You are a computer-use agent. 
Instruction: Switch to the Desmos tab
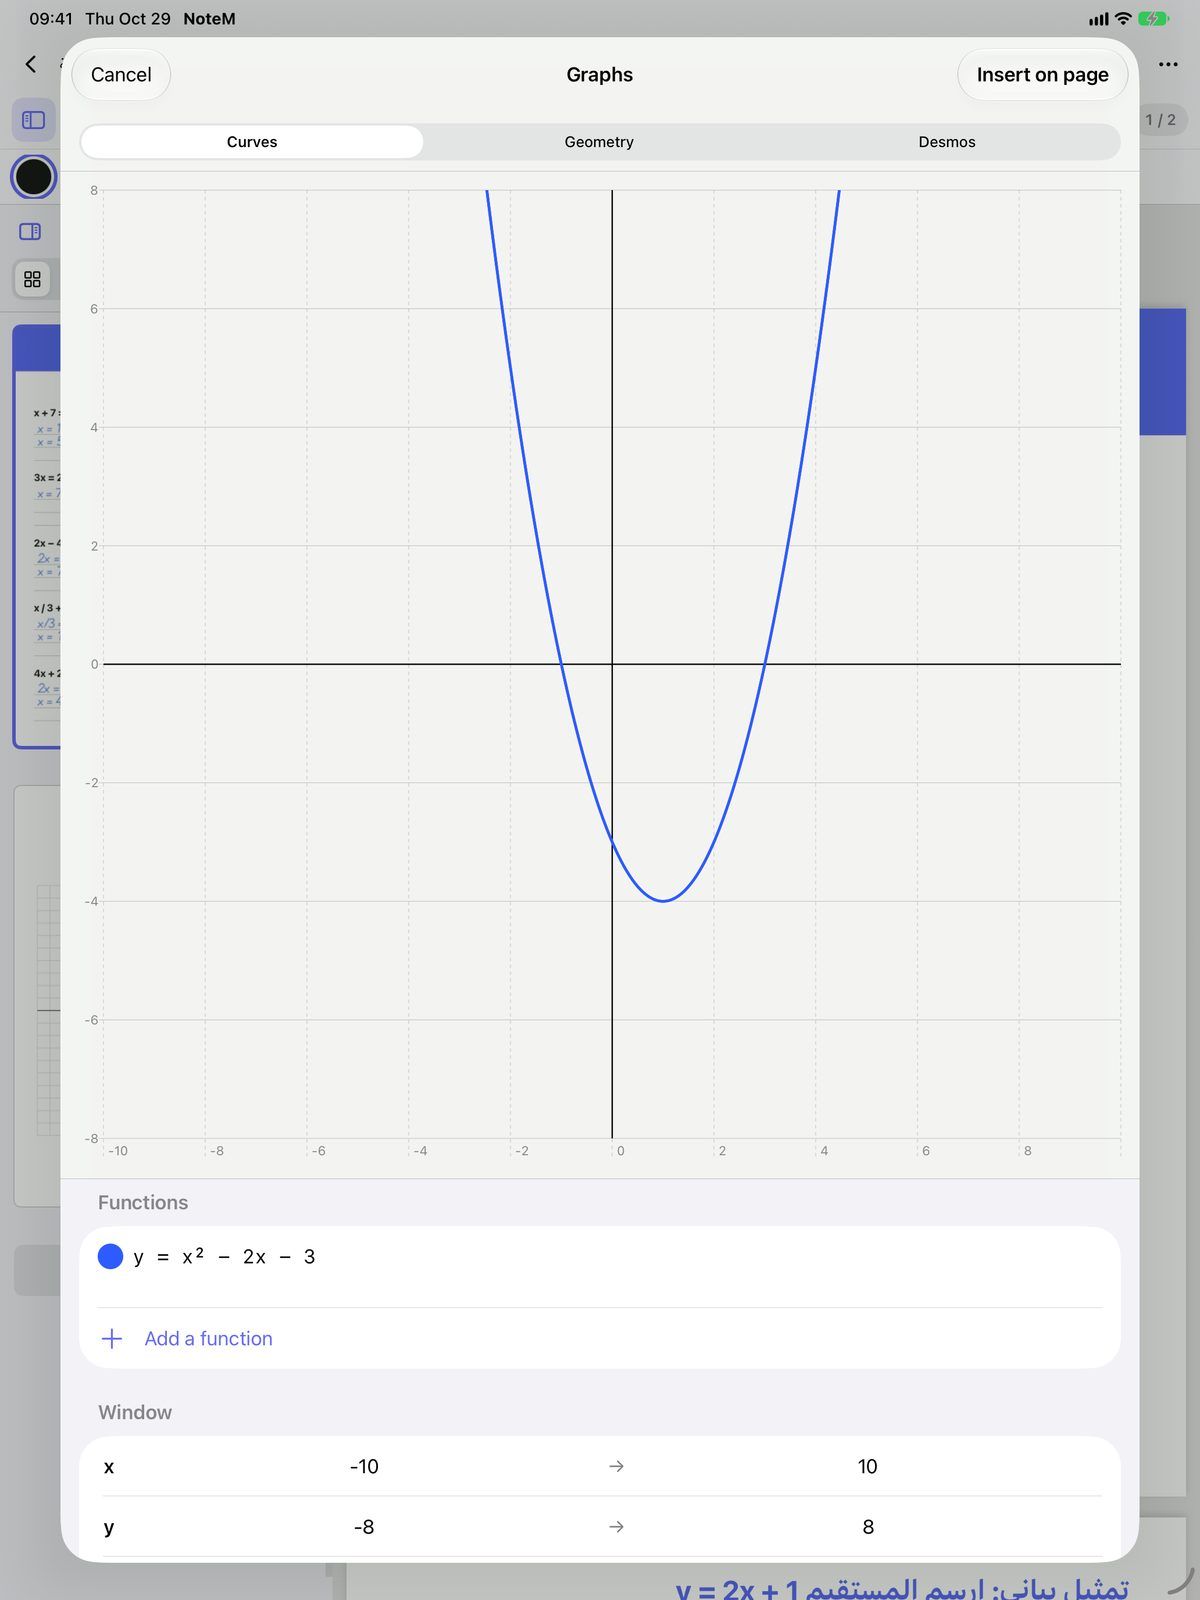point(947,142)
